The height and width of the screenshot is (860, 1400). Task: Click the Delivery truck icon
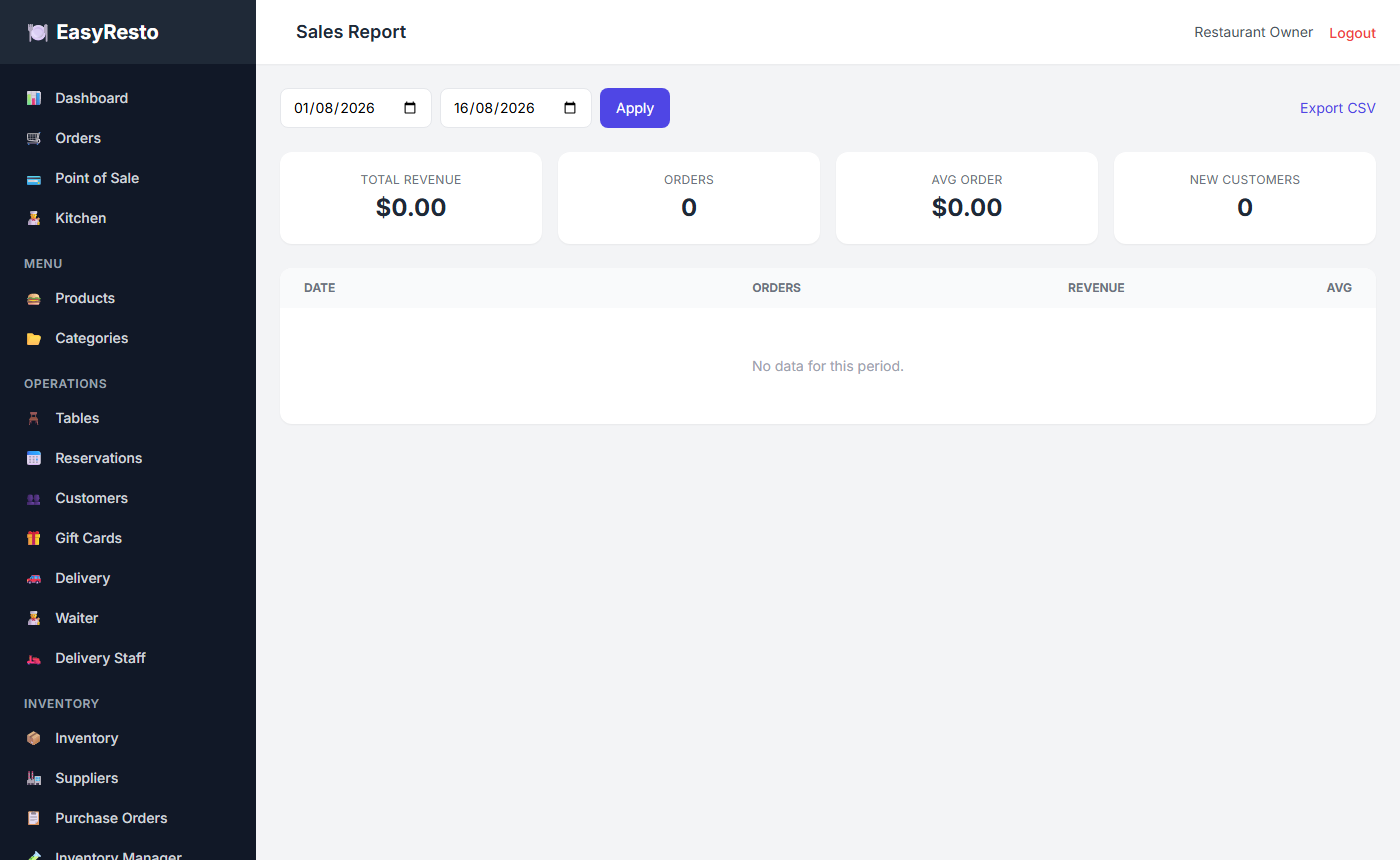click(x=34, y=578)
